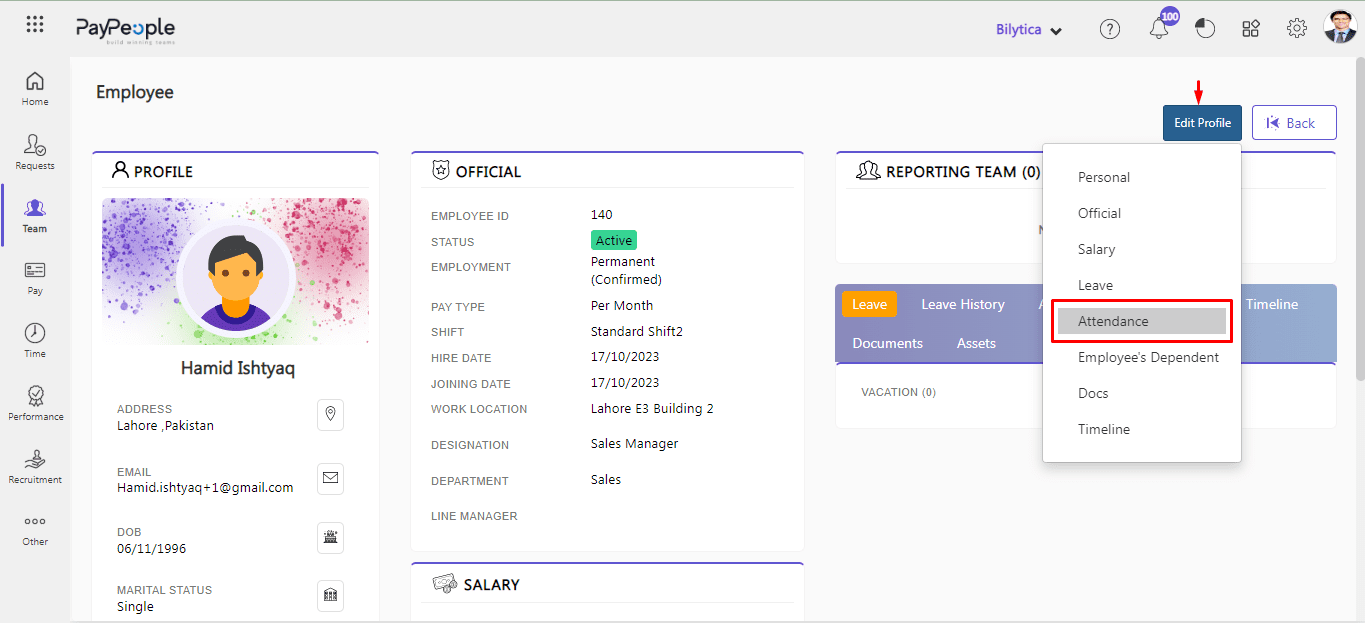Go to Home in the sidebar
Screen dimensions: 1365x623
pos(35,88)
